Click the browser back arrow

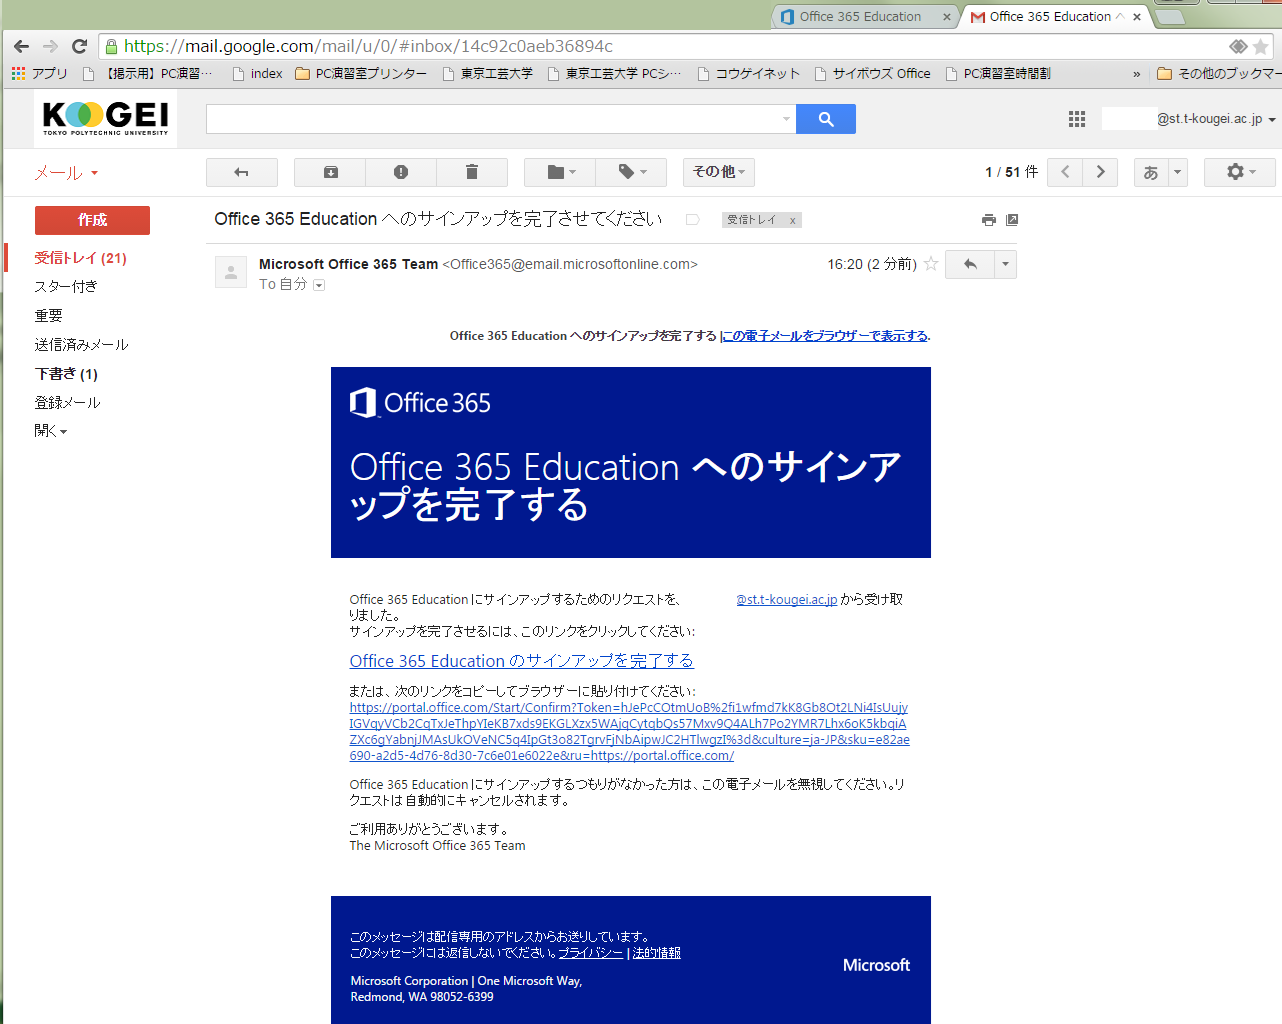[21, 46]
